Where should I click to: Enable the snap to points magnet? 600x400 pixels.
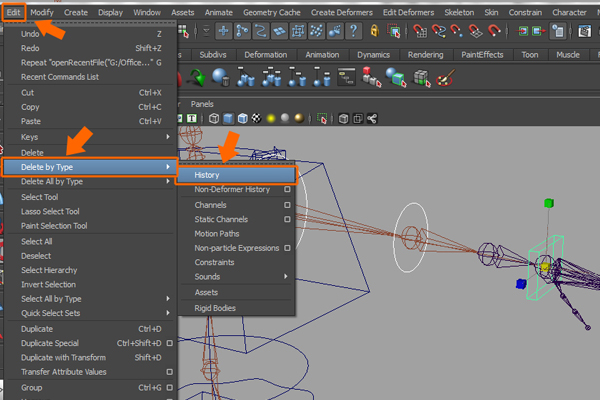tap(457, 31)
